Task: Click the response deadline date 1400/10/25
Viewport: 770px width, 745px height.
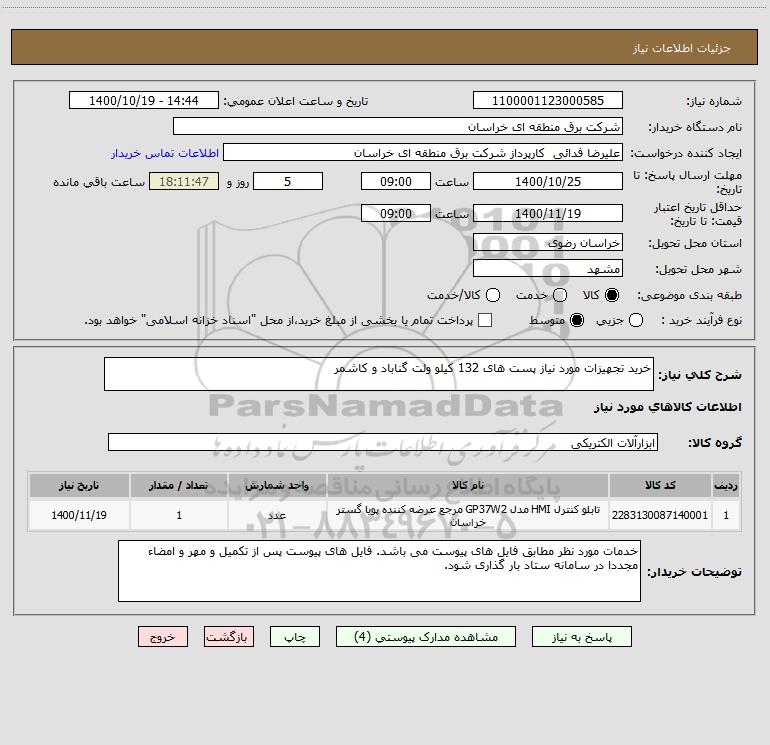Action: click(548, 182)
